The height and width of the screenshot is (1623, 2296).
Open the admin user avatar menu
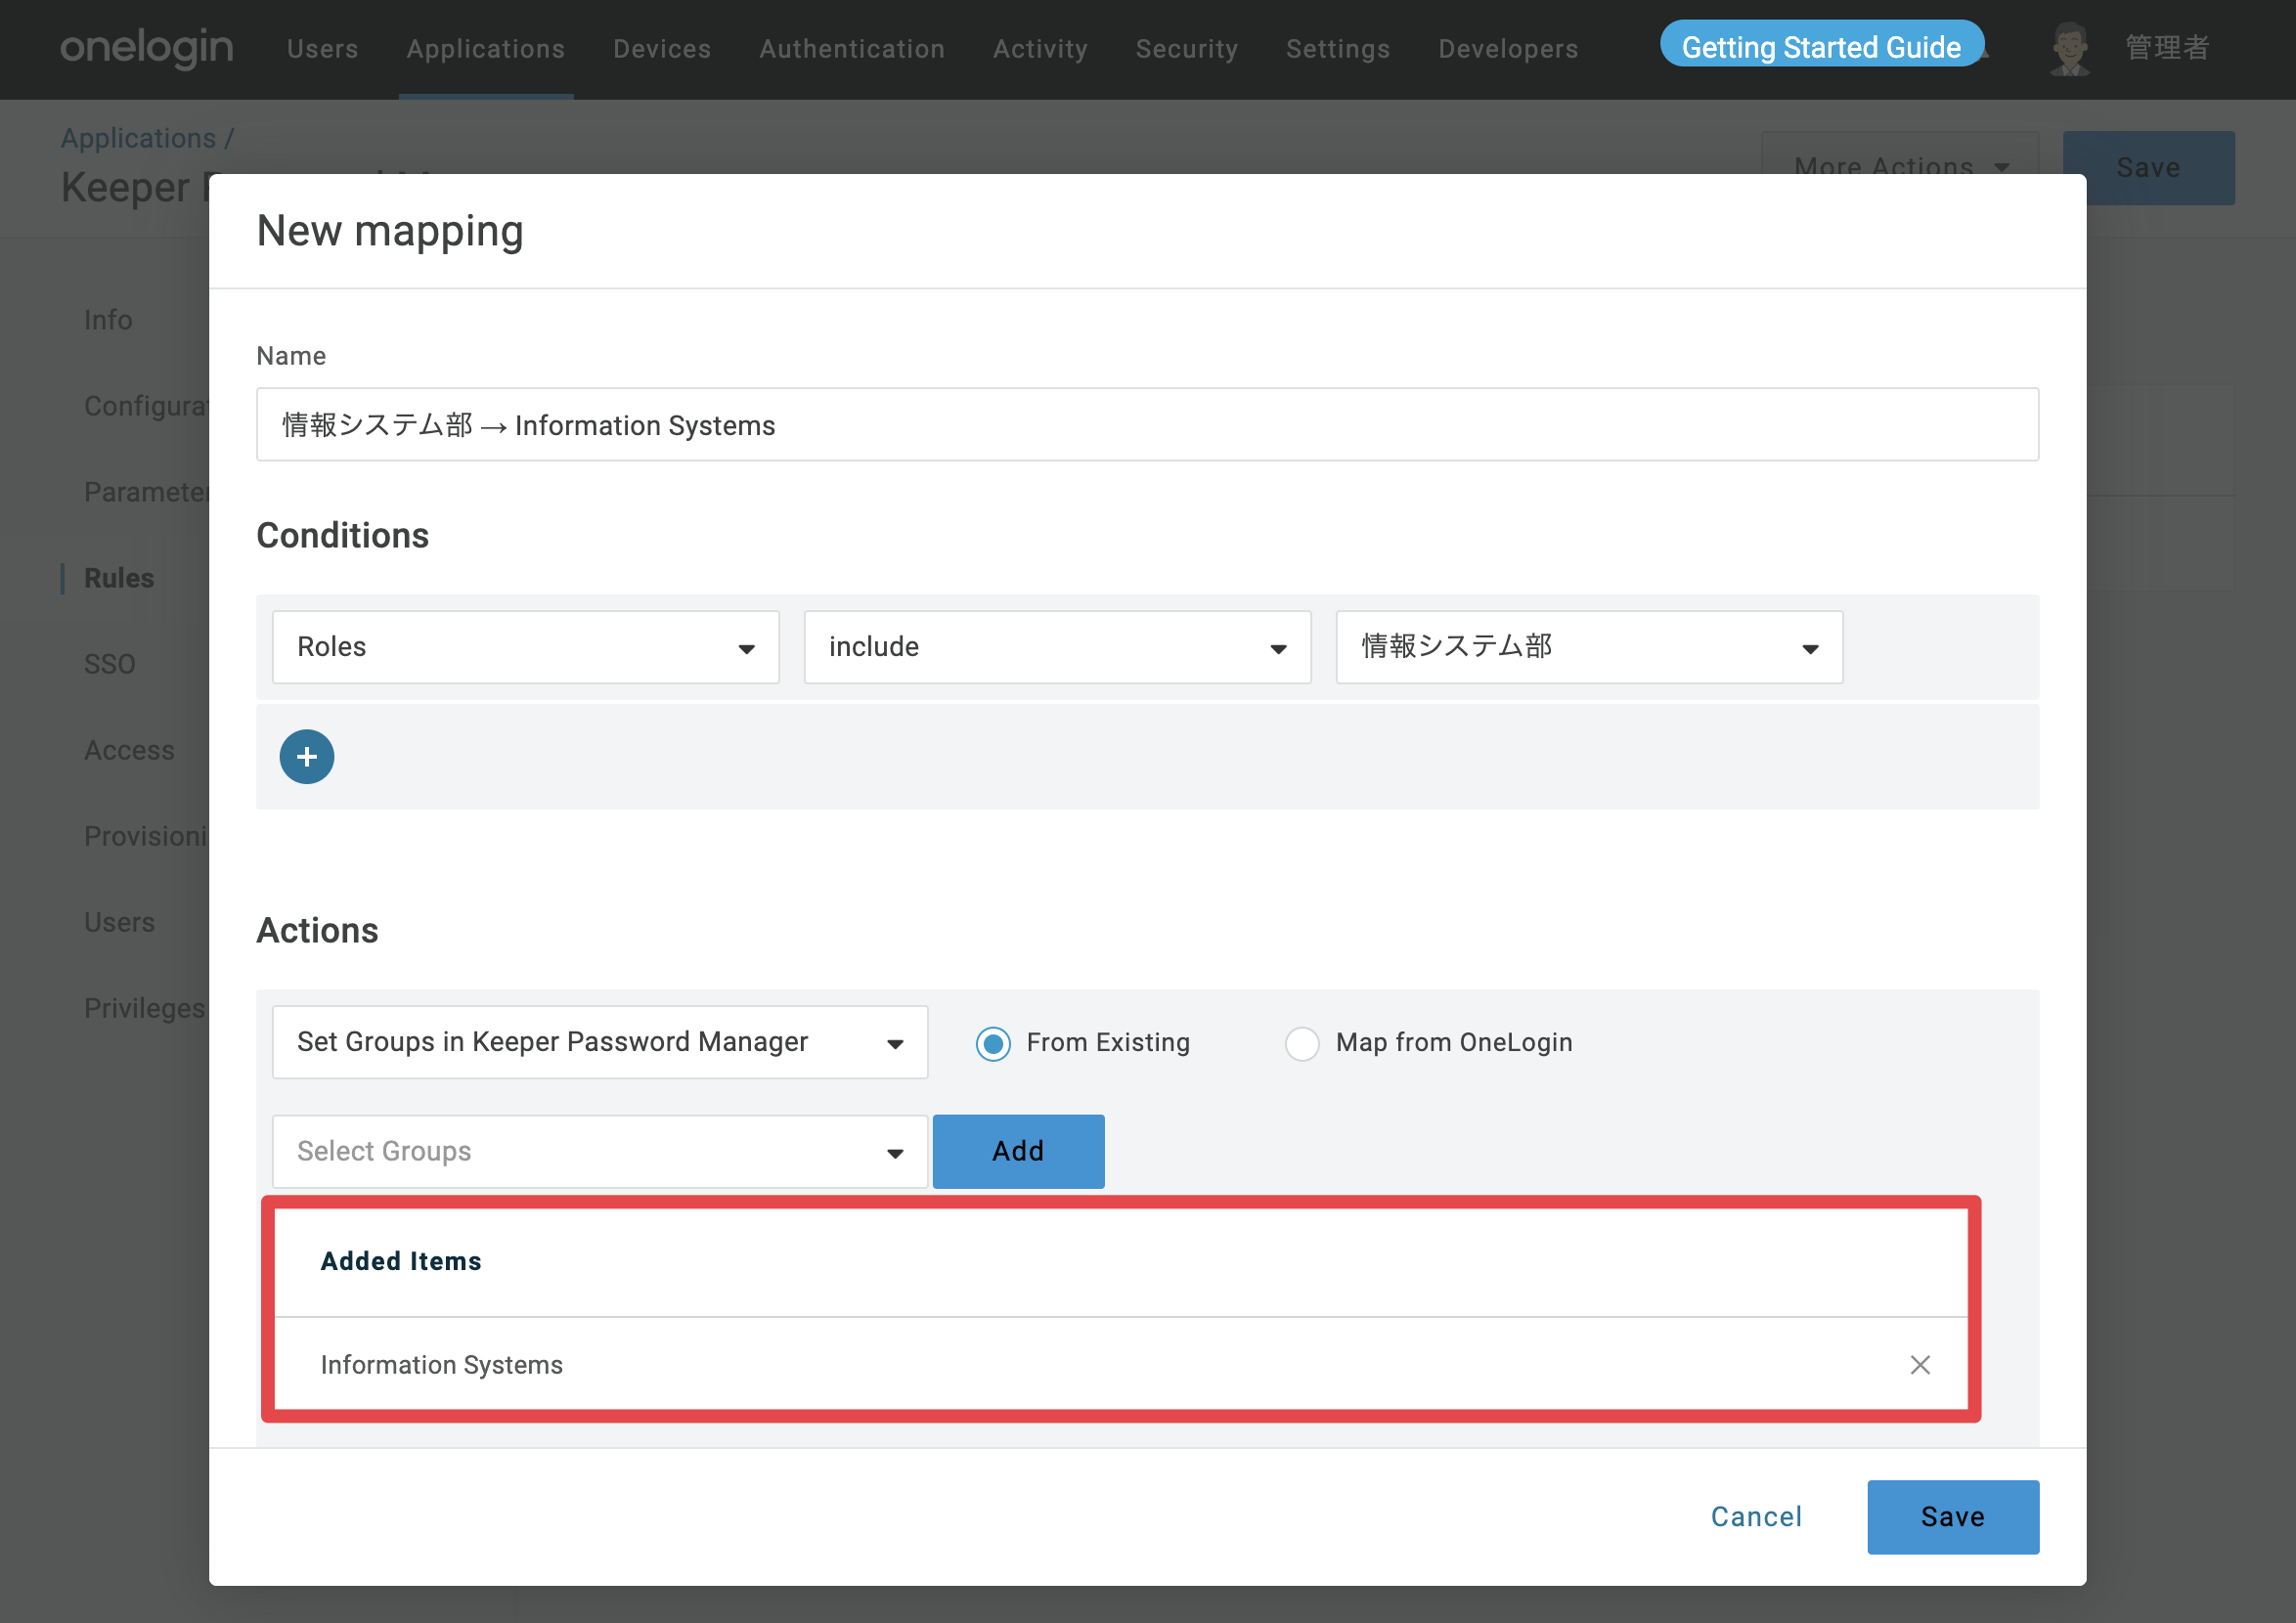pos(2070,48)
